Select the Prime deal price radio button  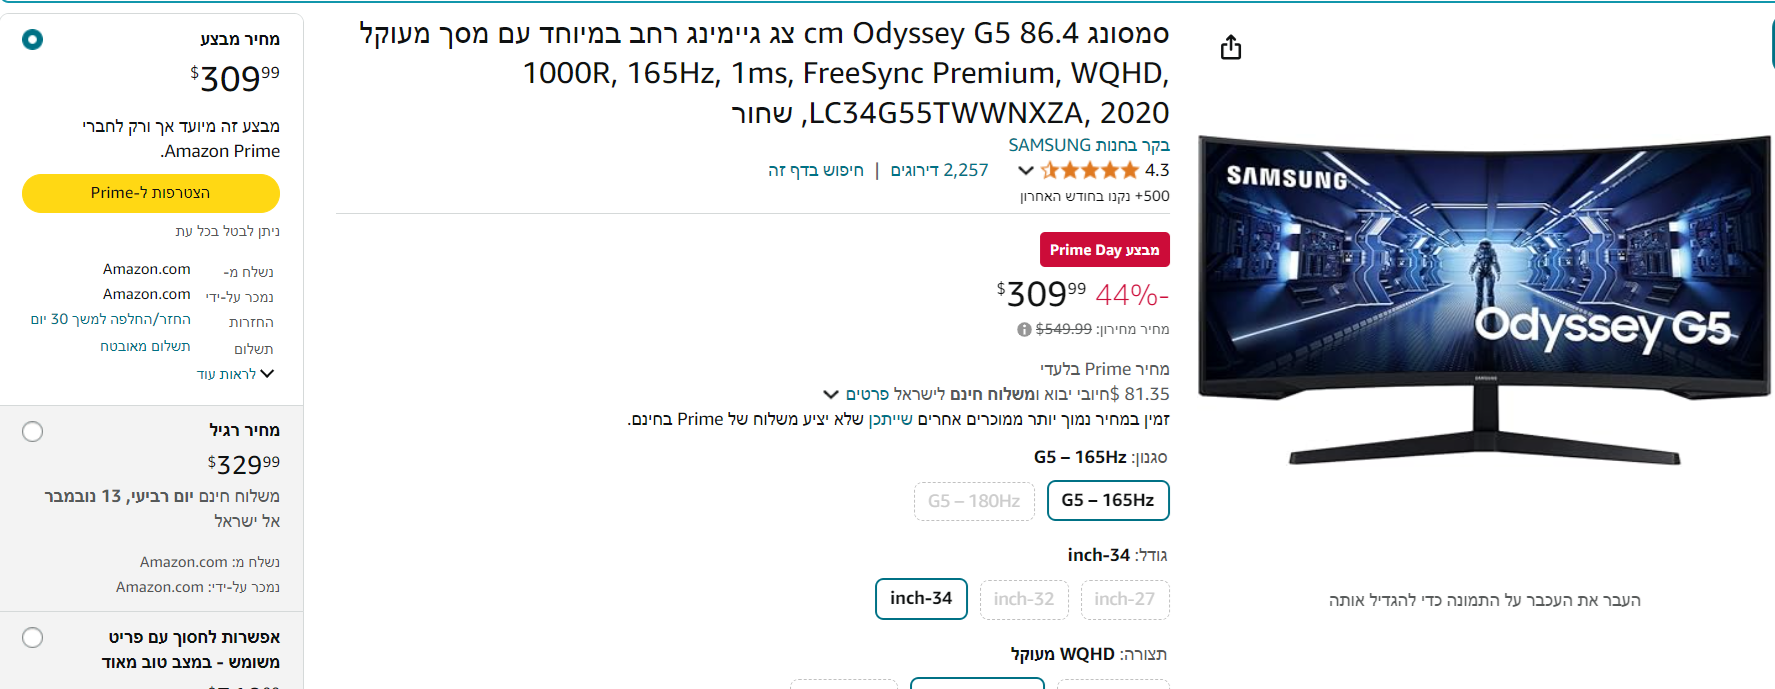[x=33, y=40]
